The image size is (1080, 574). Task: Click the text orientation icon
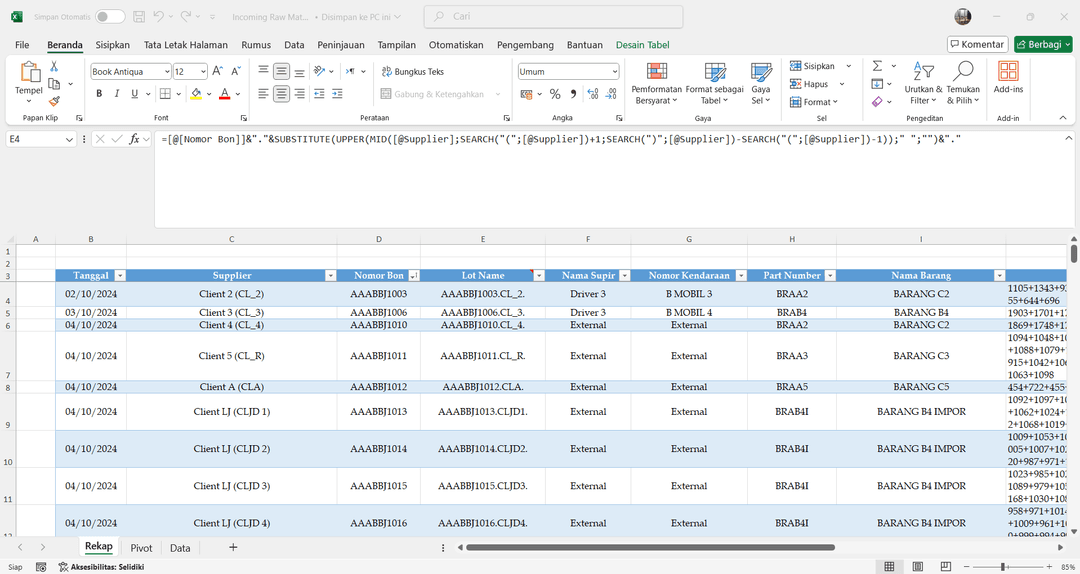coord(319,71)
